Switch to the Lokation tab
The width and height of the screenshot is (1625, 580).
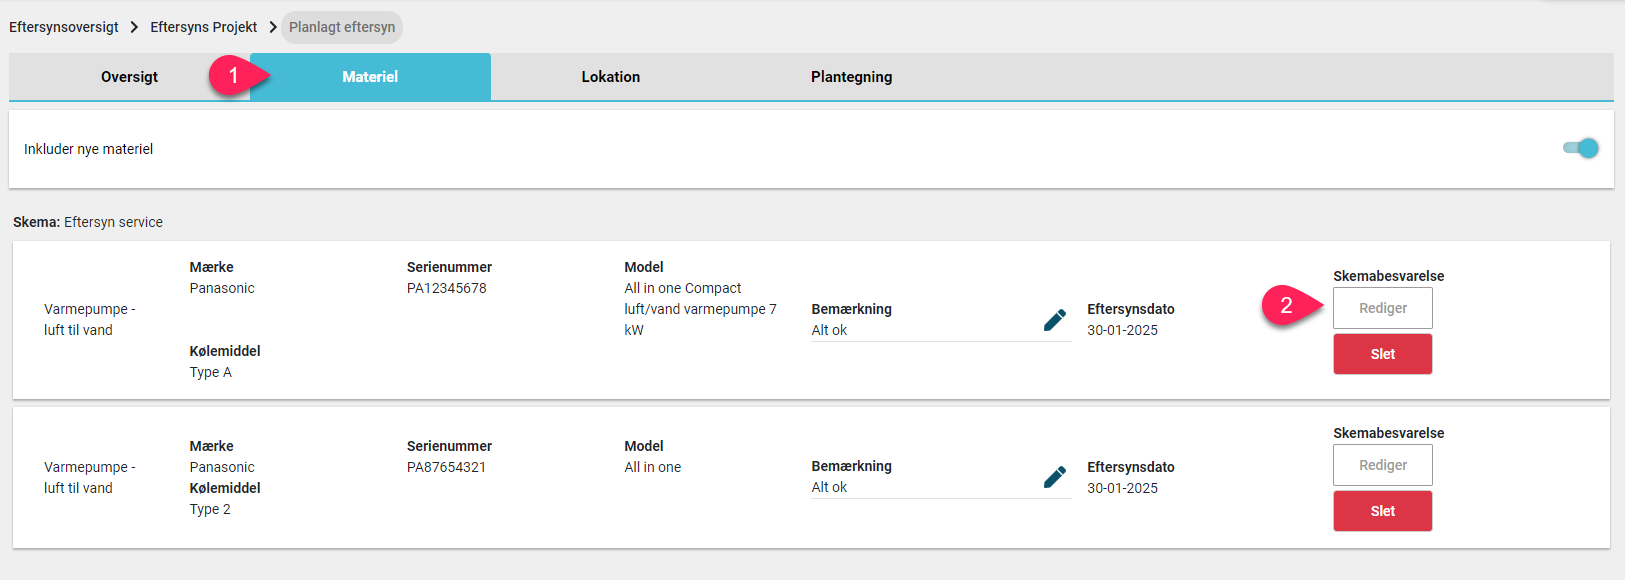(611, 77)
